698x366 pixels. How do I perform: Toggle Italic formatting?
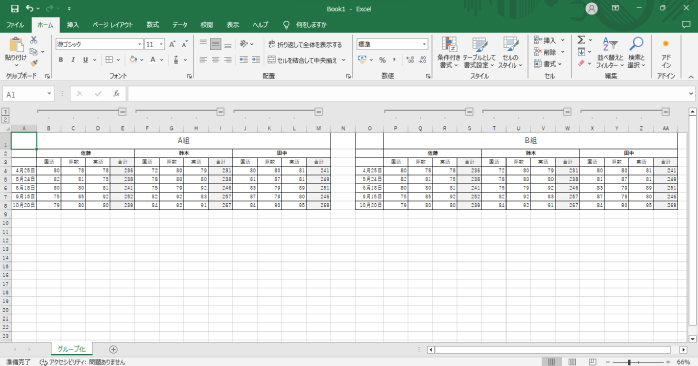73,60
